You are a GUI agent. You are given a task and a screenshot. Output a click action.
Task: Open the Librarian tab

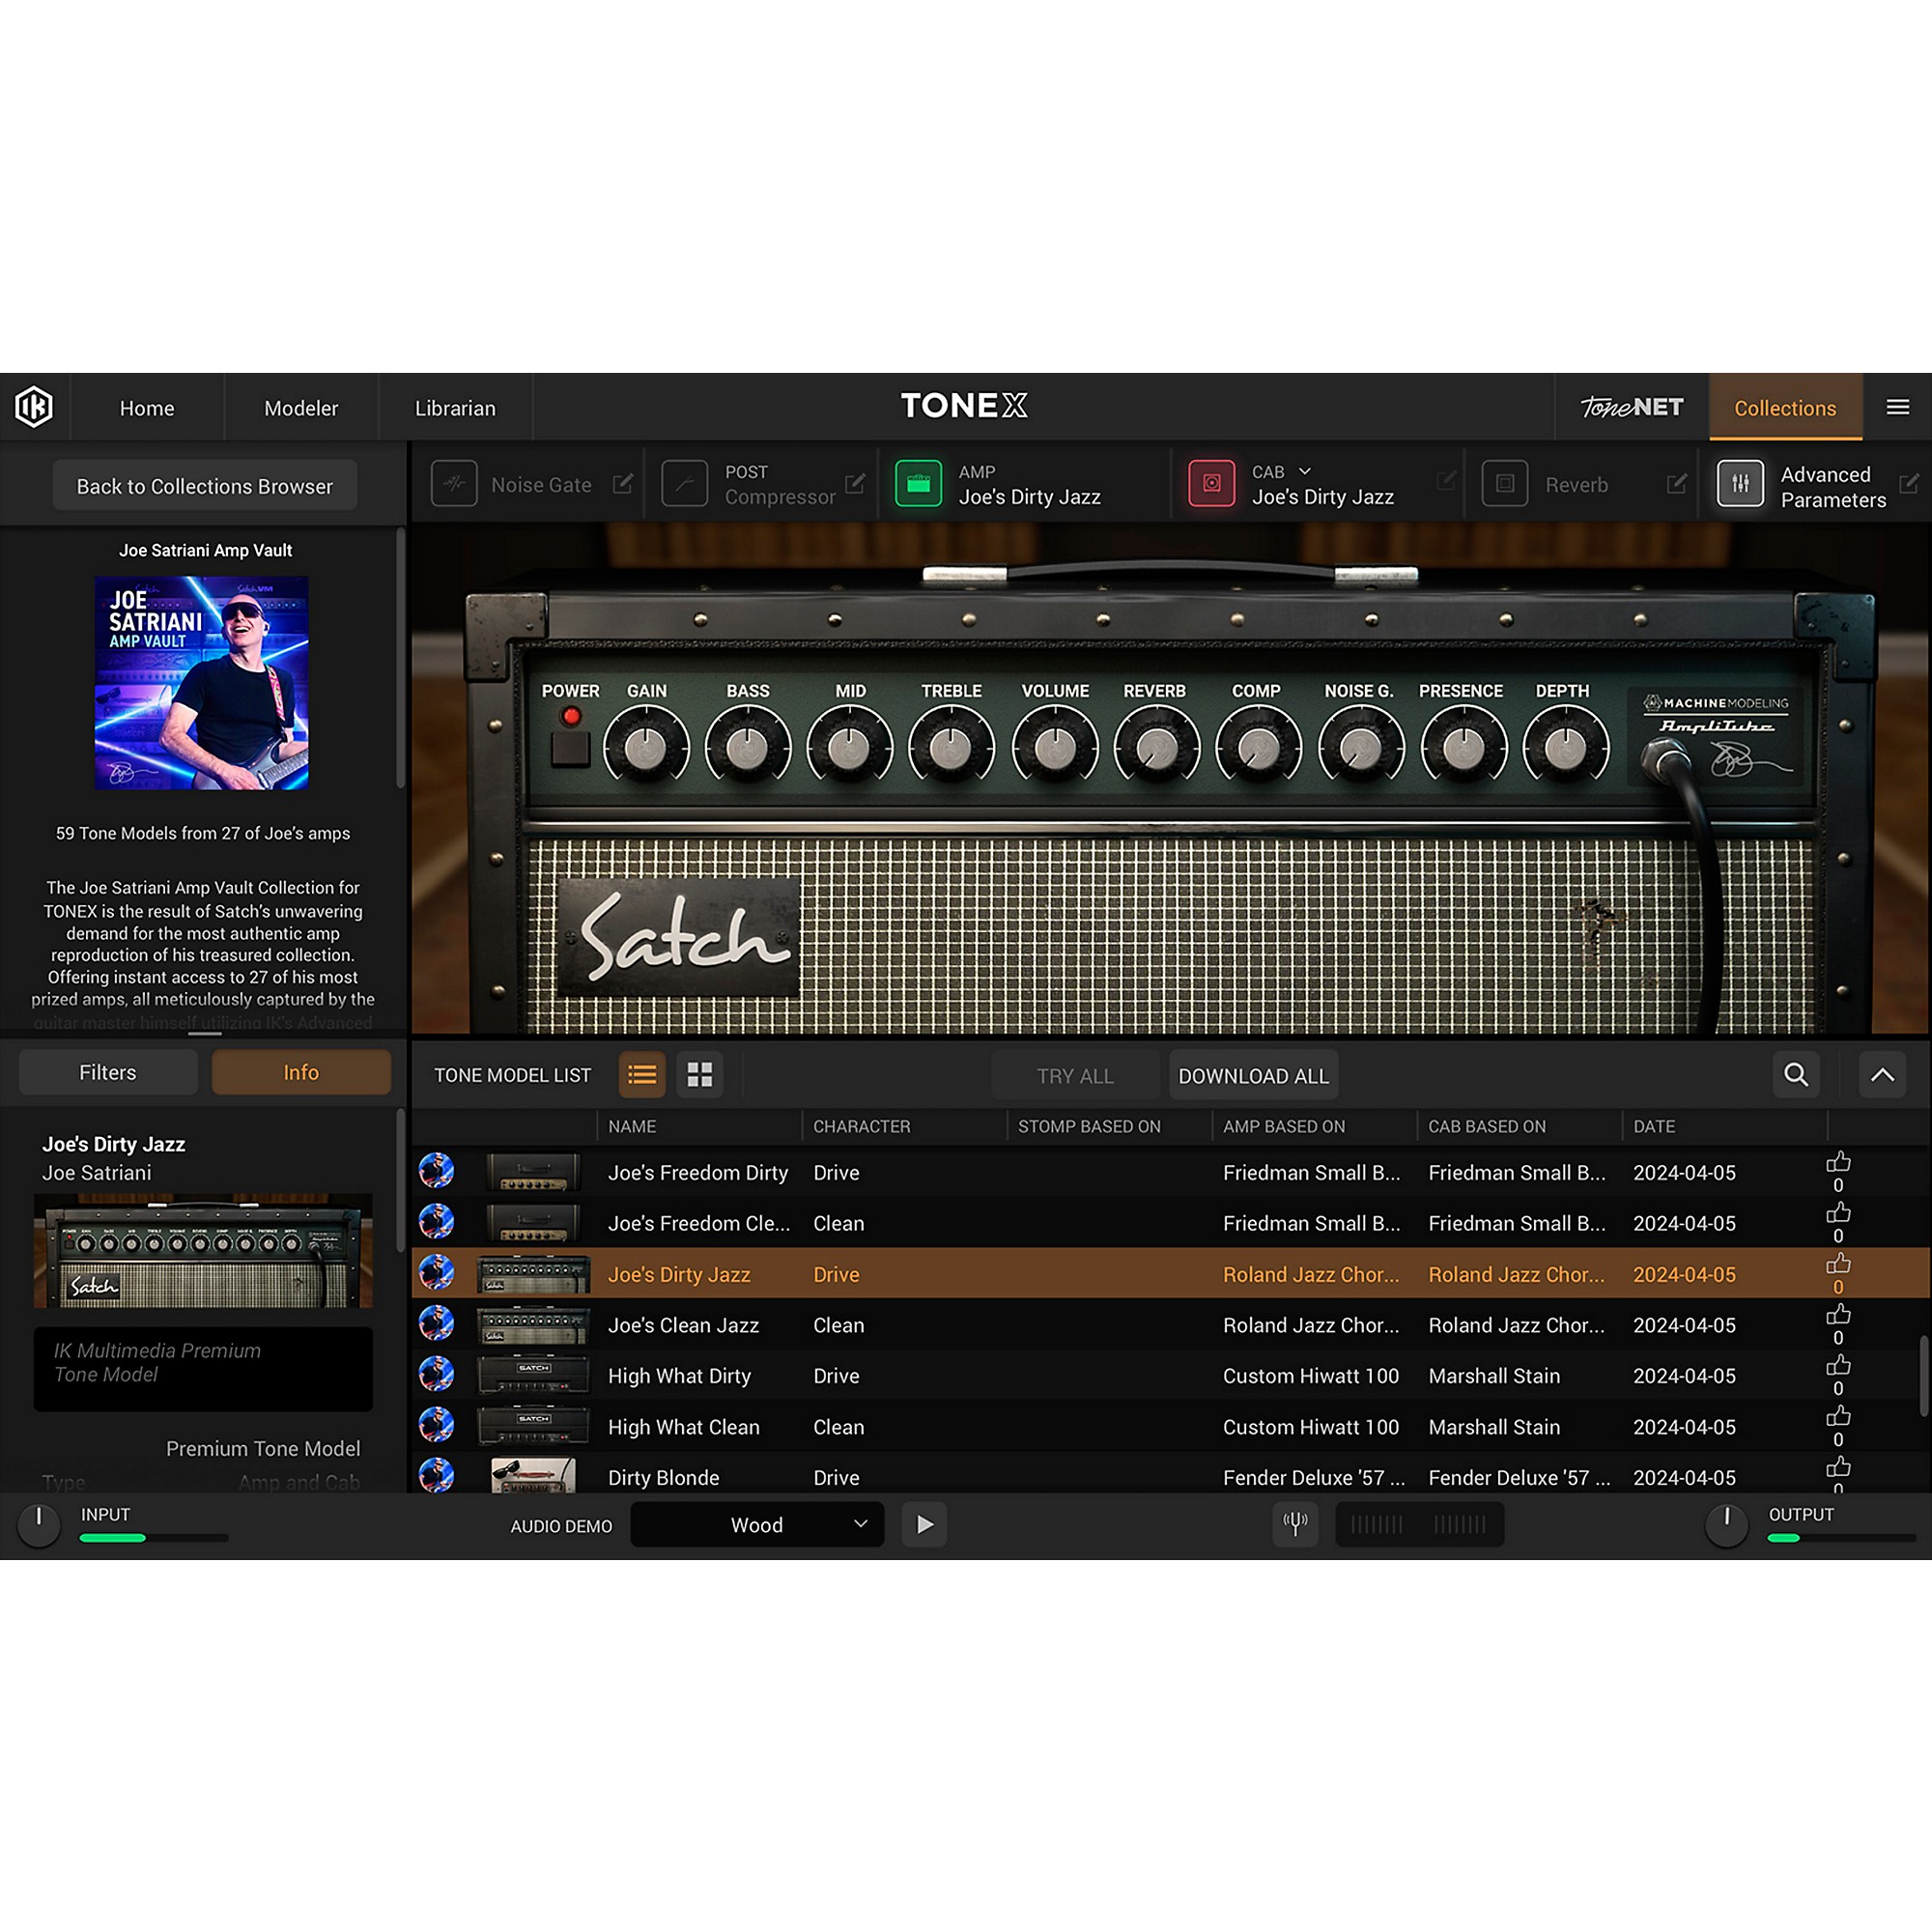coord(455,408)
